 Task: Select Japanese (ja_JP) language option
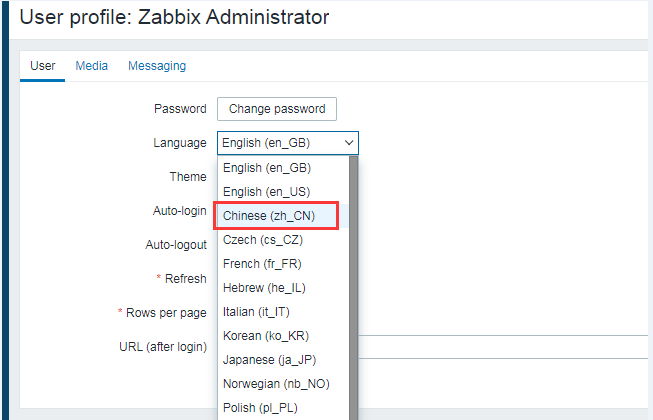pyautogui.click(x=270, y=360)
